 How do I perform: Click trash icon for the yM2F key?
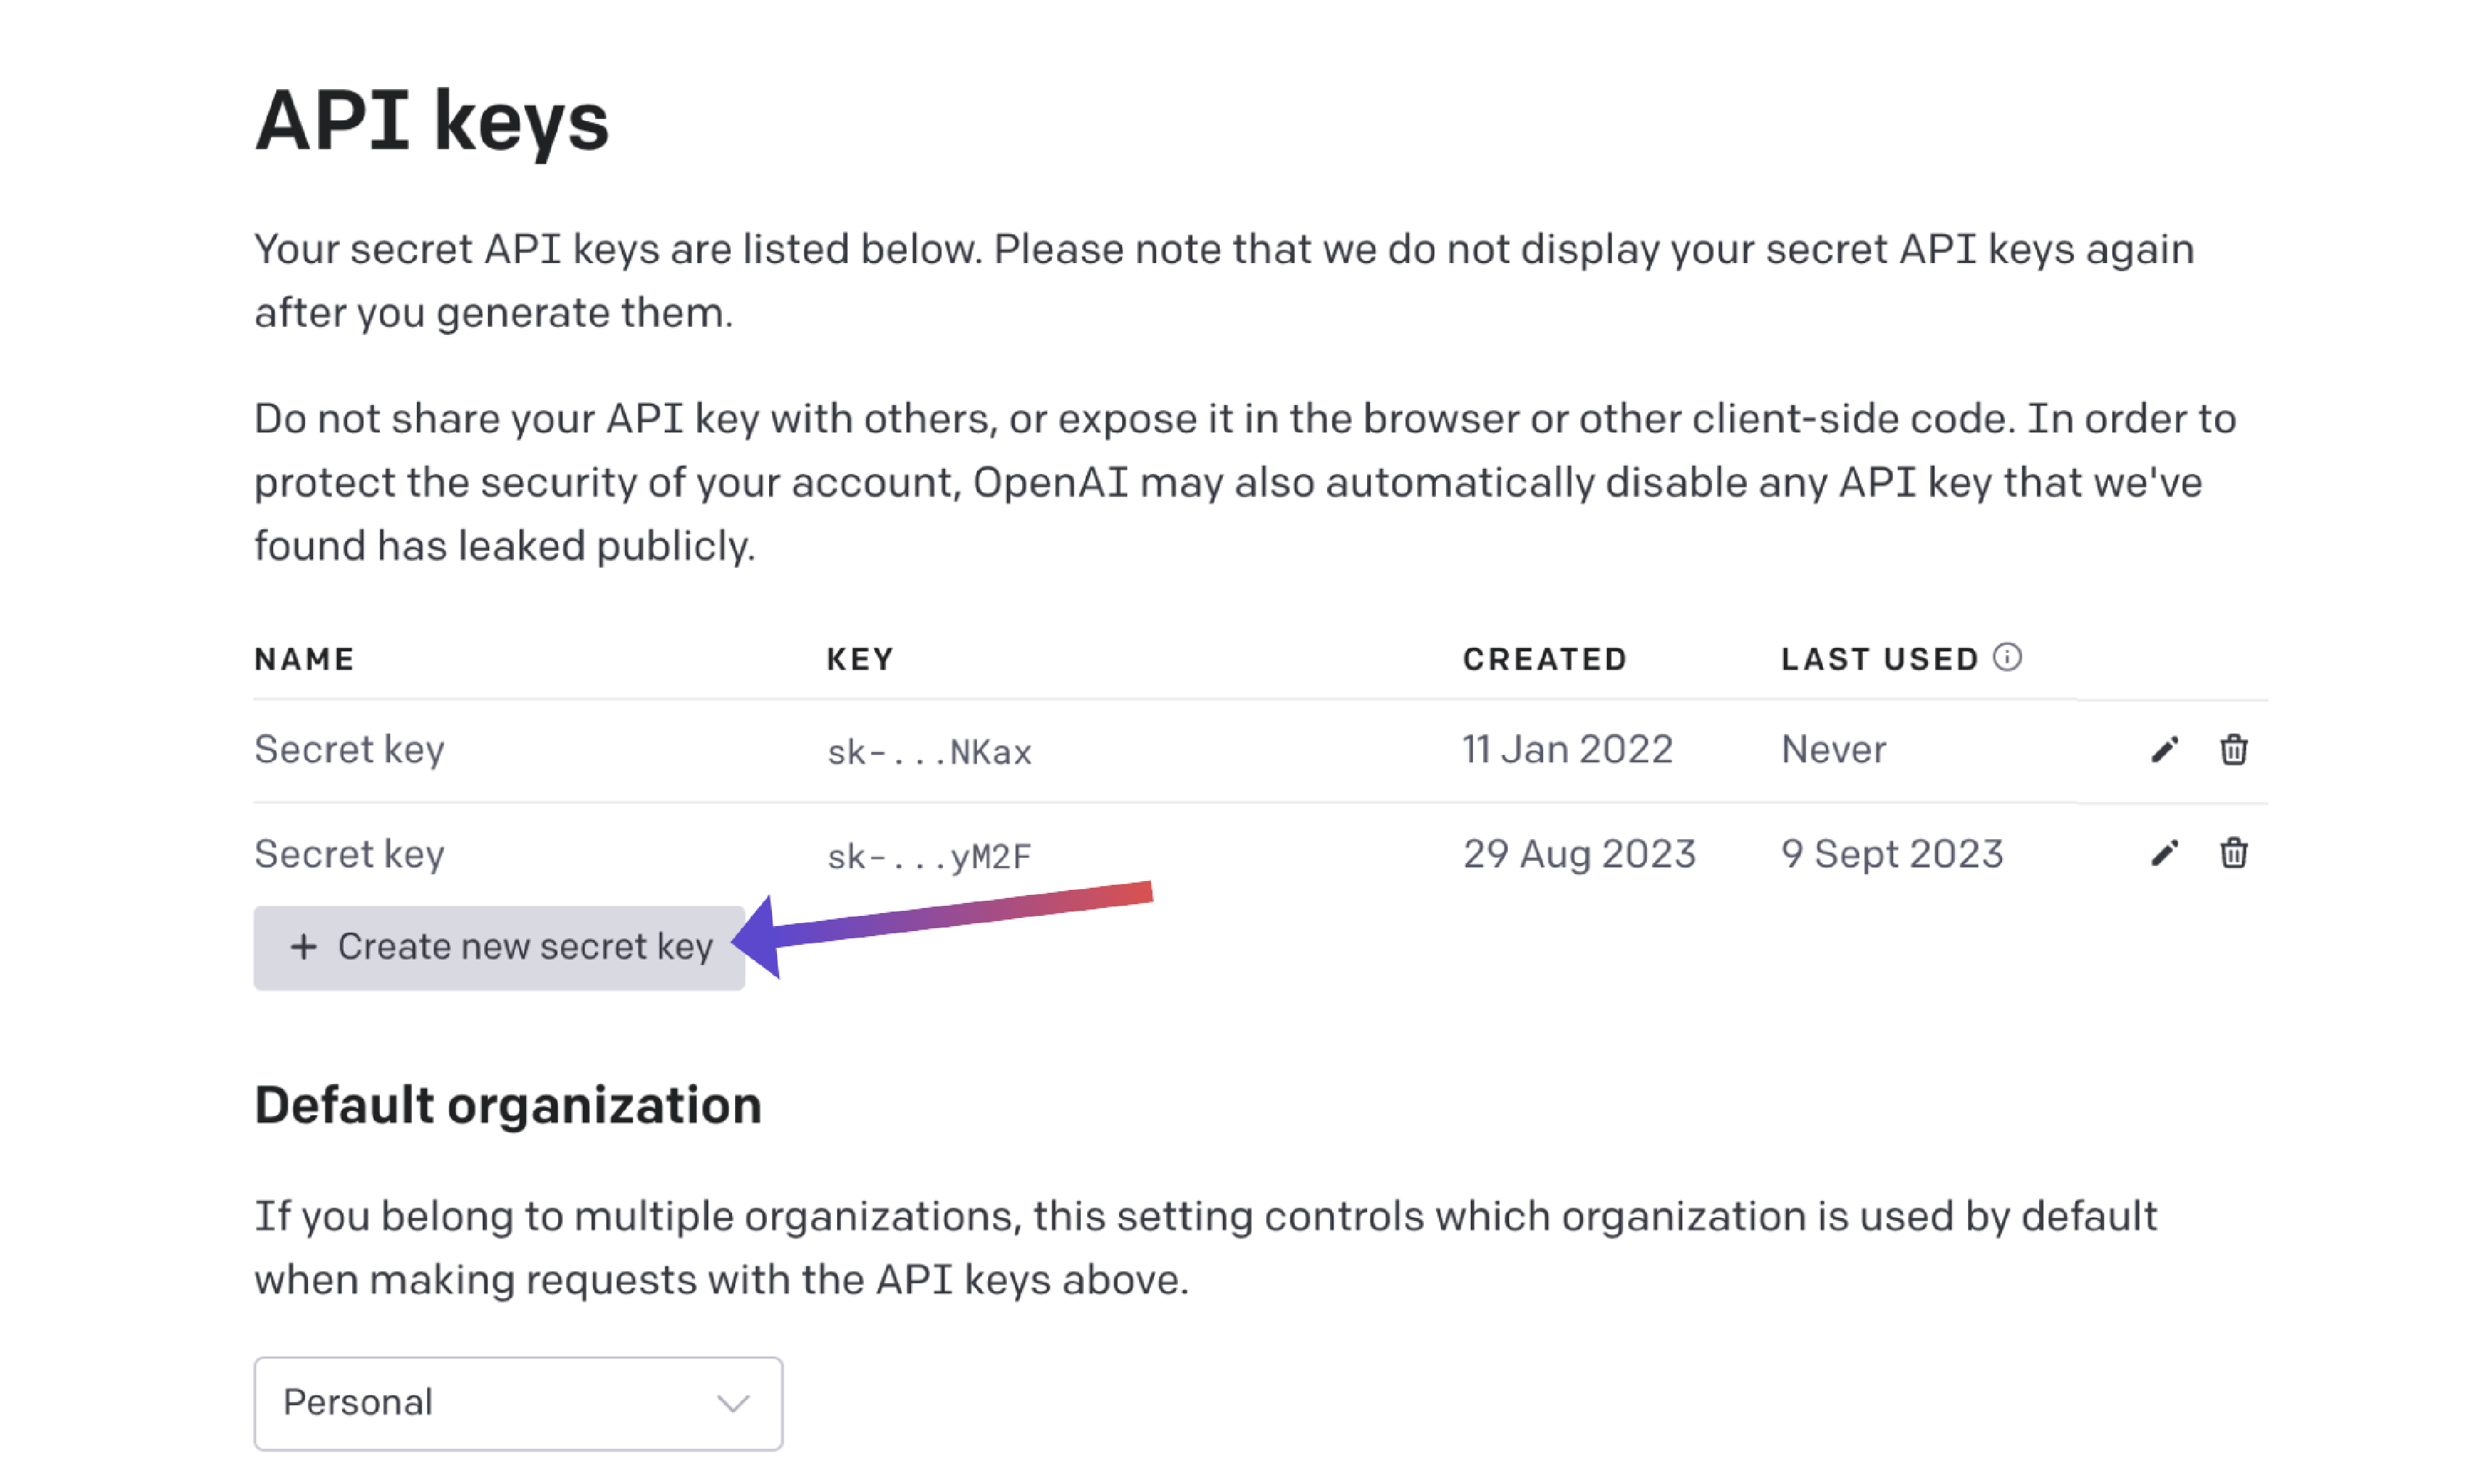(2232, 853)
